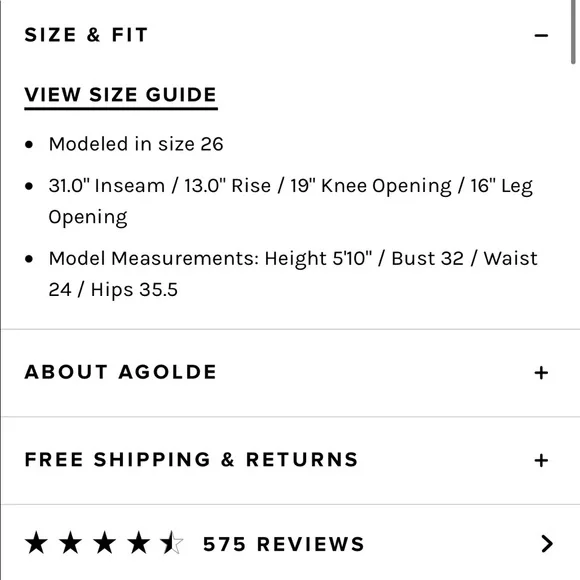Click the Model Measurements text line
Screen dimensions: 580x580
pyautogui.click(x=293, y=274)
